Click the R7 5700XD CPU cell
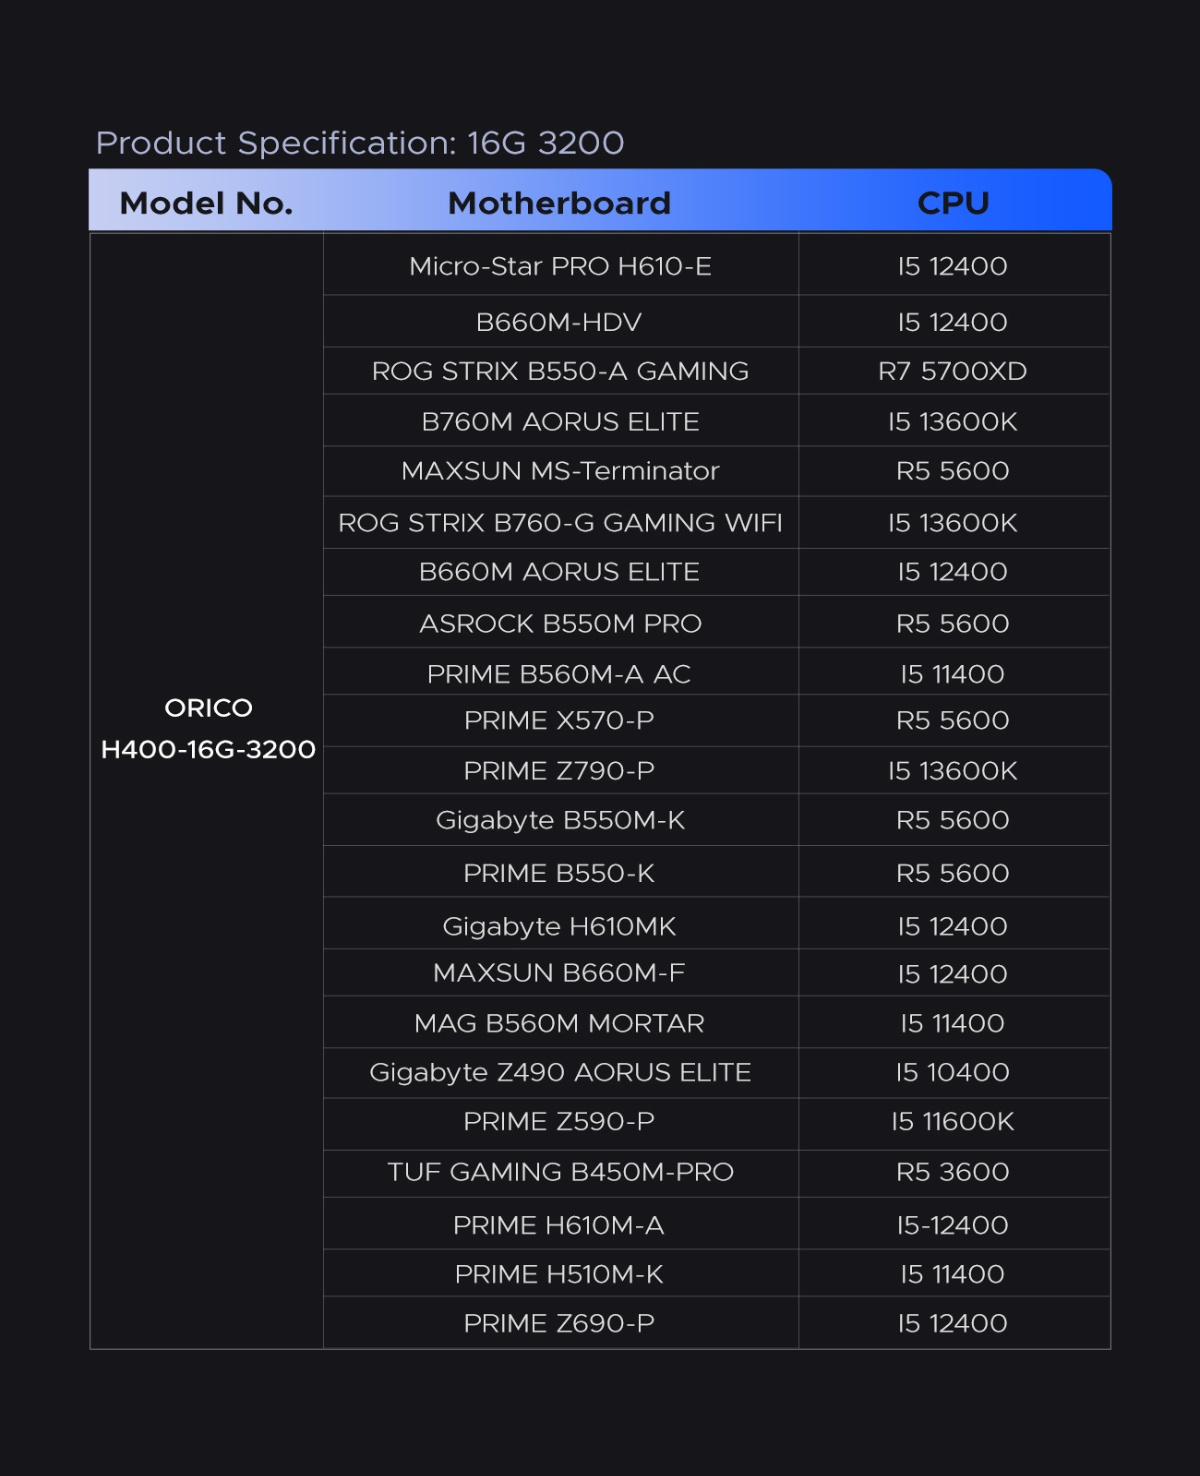Screen dimensions: 1200x1476 pyautogui.click(x=953, y=371)
